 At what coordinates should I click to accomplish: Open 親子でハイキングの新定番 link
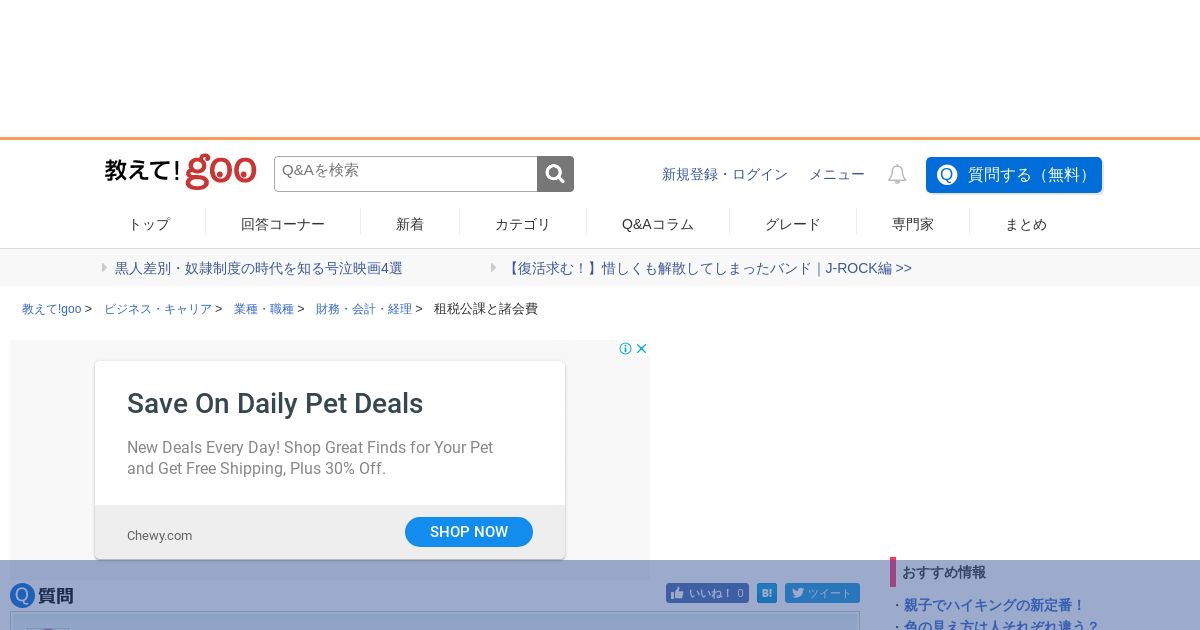point(994,605)
